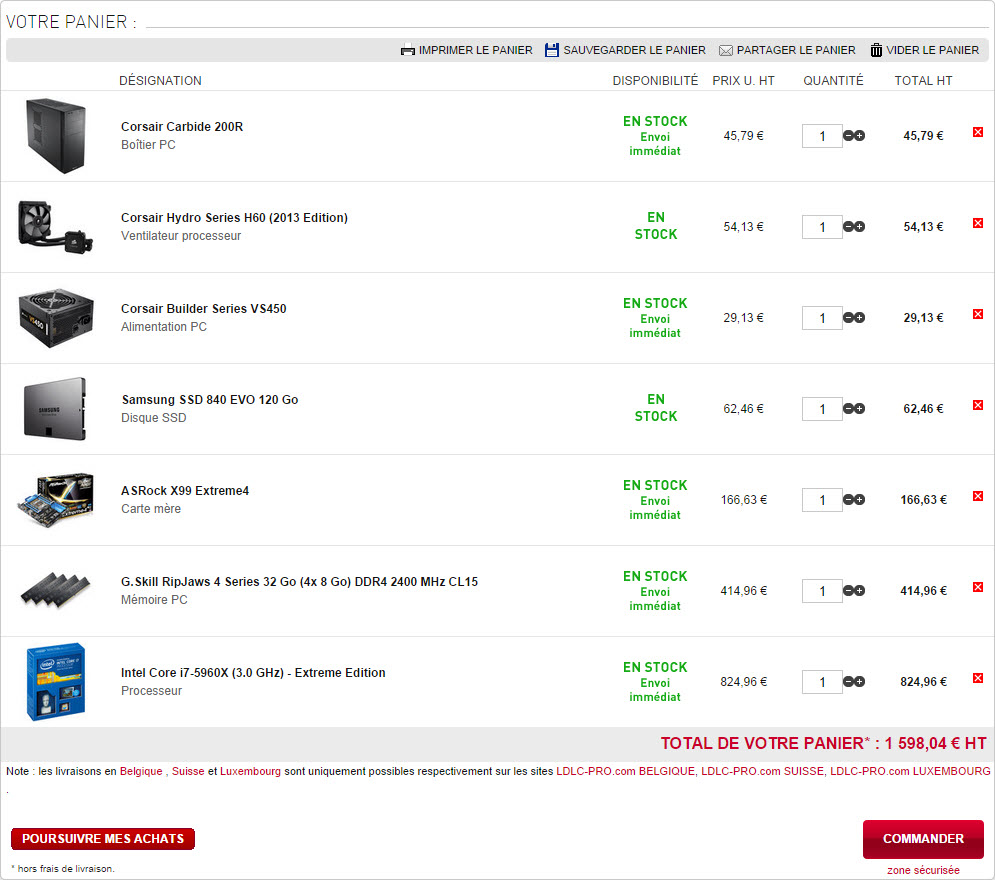This screenshot has width=995, height=880.
Task: Open the Corsair VS450 power supply thumbnail
Action: click(56, 318)
